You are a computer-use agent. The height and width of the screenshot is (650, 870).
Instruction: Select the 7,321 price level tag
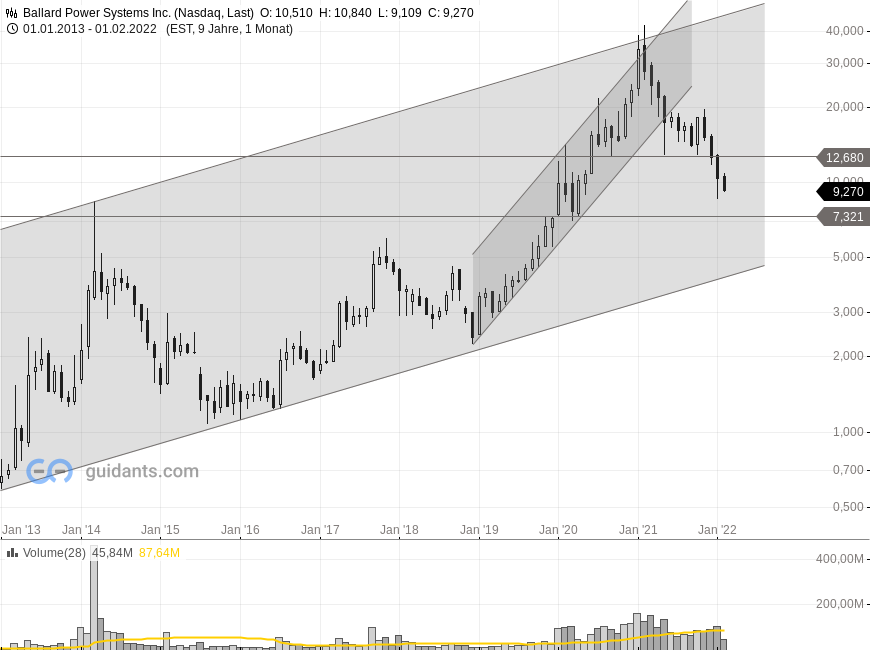pyautogui.click(x=841, y=217)
